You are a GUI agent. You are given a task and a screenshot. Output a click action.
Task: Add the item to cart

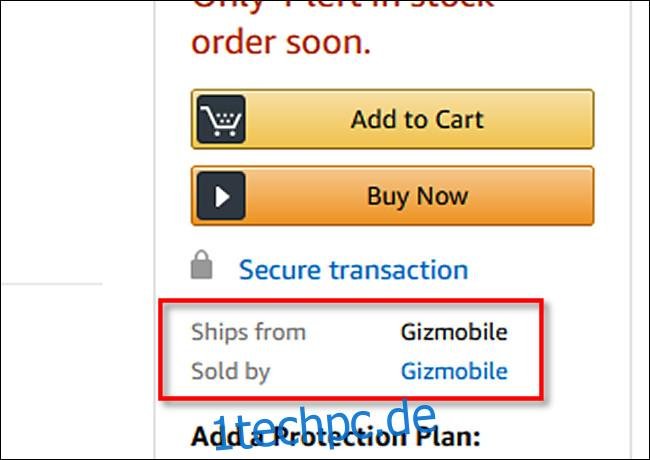point(393,119)
